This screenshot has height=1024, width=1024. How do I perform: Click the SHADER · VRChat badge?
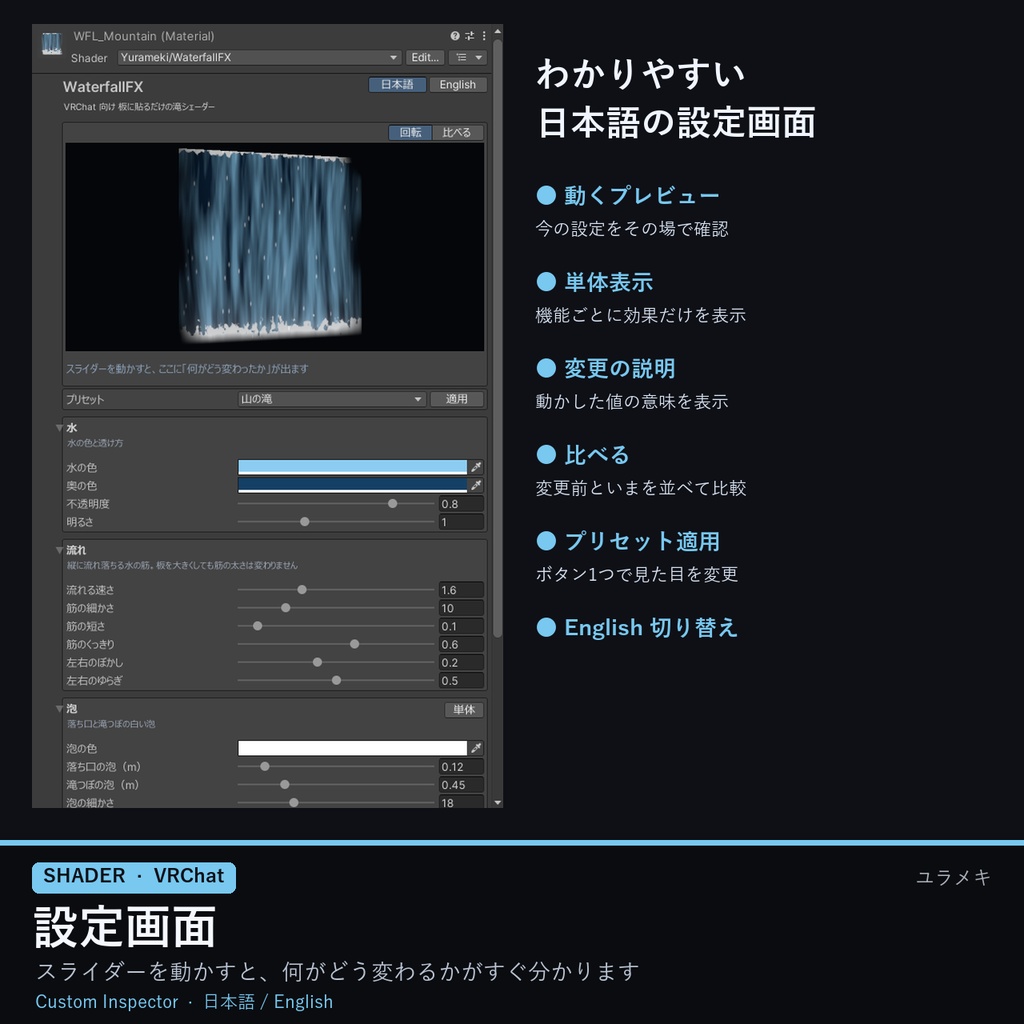[134, 877]
